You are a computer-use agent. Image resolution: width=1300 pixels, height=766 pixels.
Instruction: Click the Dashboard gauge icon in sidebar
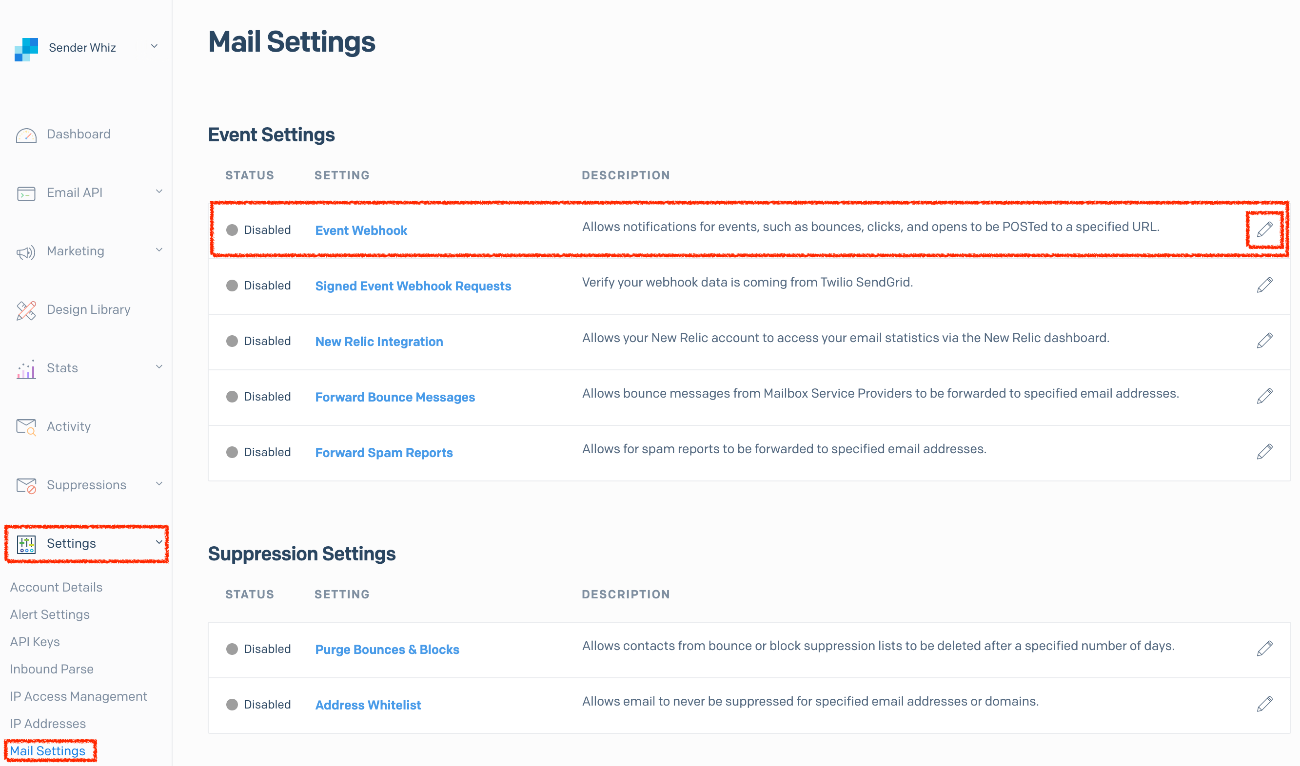click(x=27, y=135)
